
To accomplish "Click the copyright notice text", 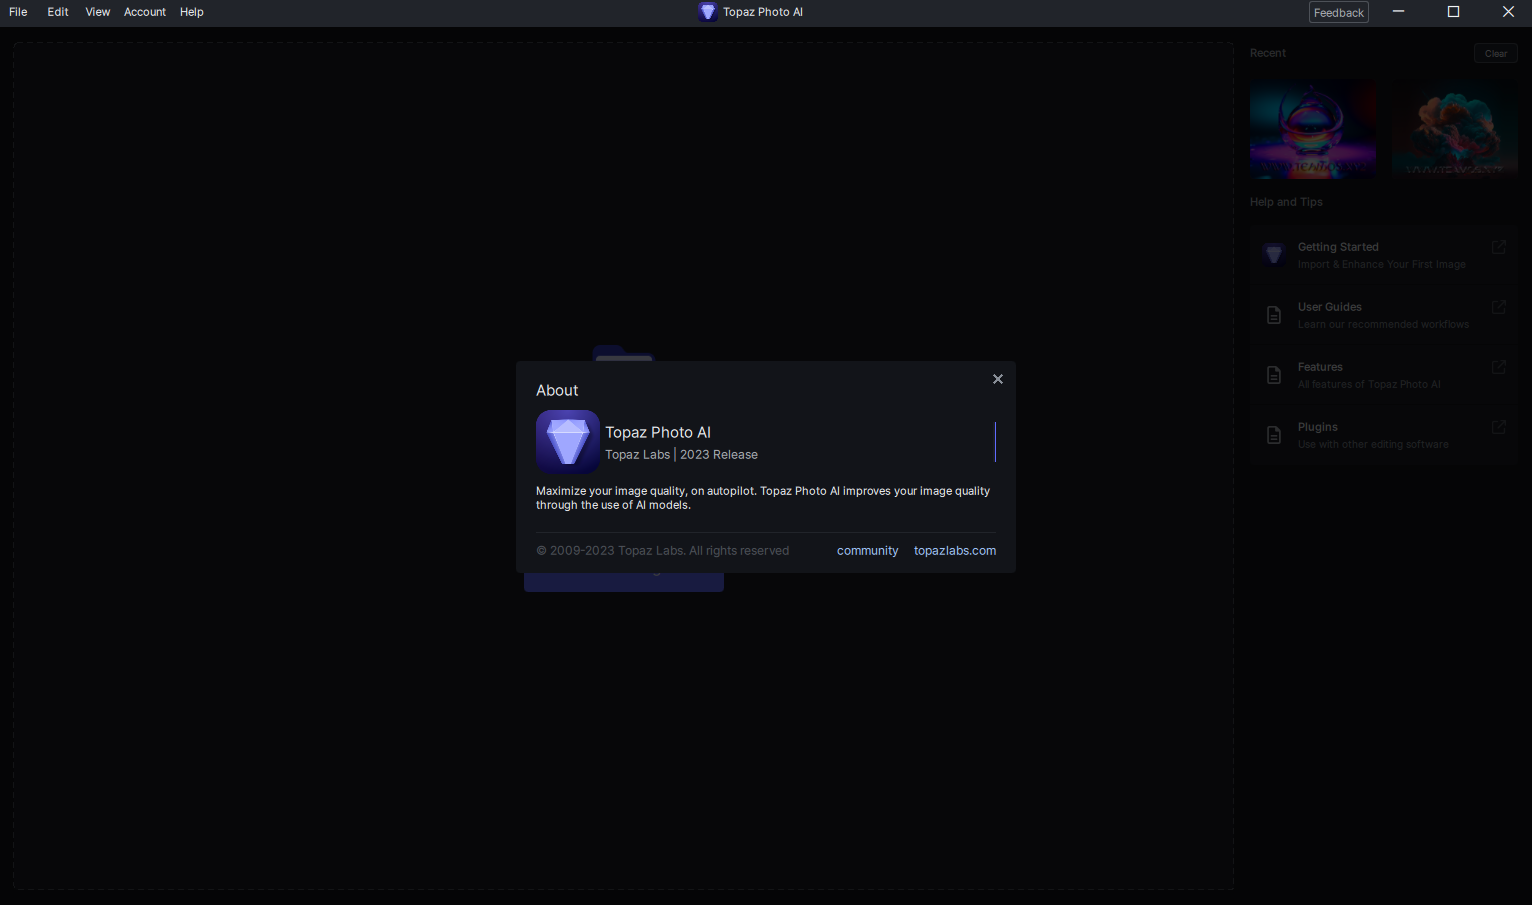I will tap(662, 551).
